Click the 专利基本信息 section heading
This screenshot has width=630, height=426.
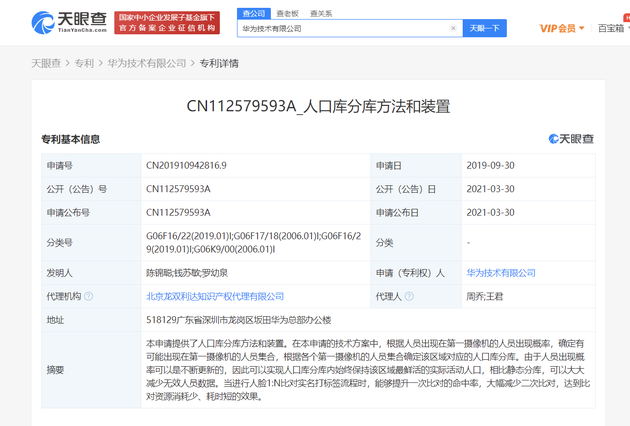(x=70, y=139)
